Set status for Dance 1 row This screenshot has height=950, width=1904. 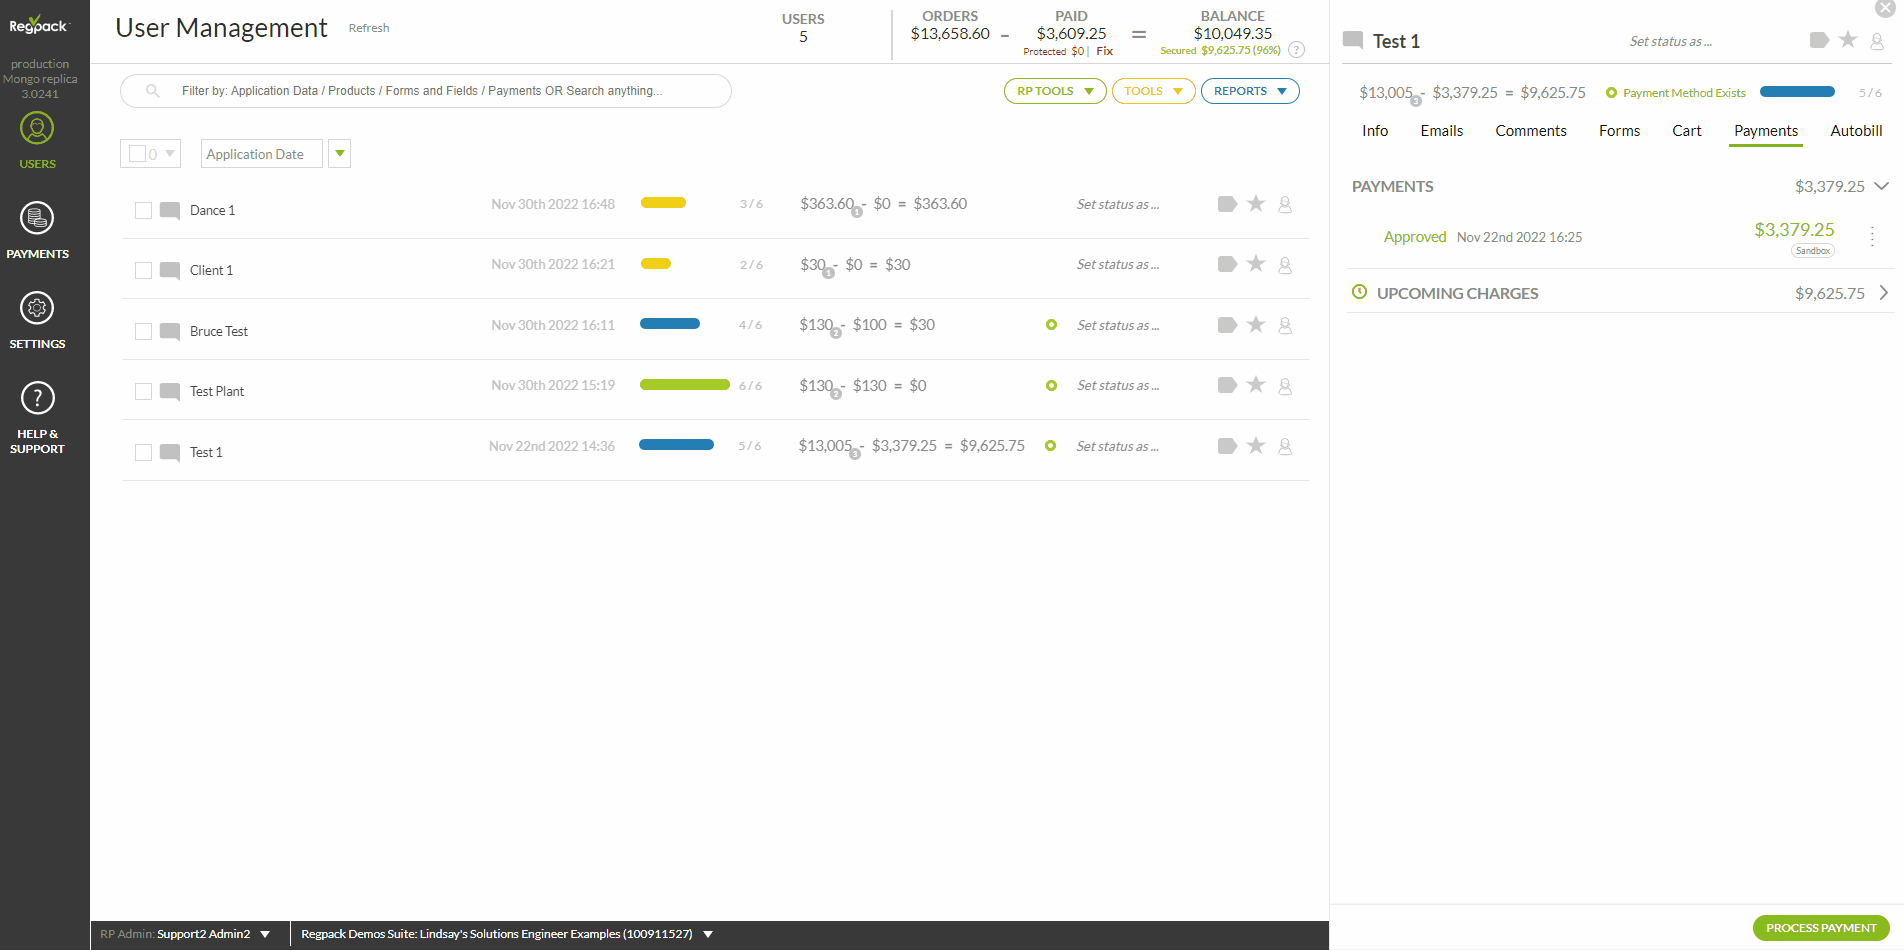(x=1118, y=204)
